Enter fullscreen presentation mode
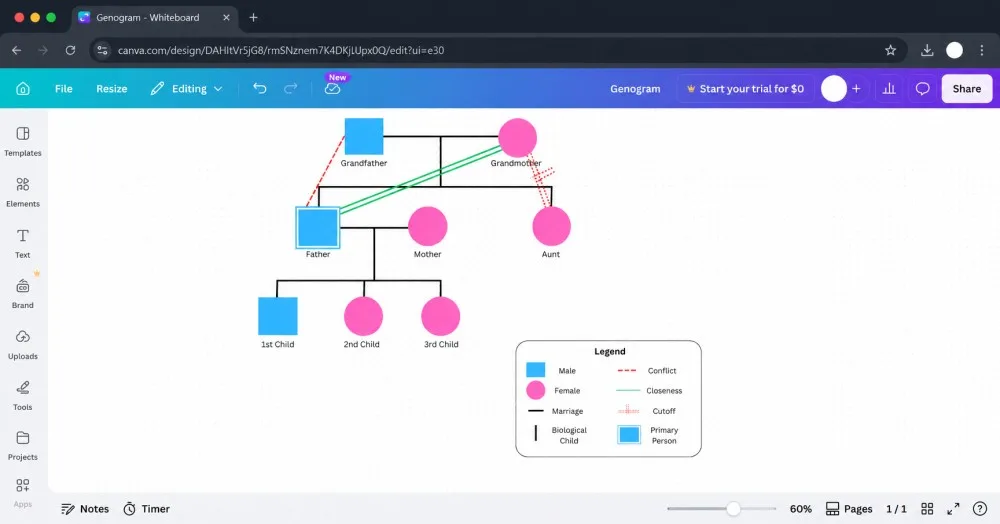The image size is (1000, 524). click(x=953, y=509)
